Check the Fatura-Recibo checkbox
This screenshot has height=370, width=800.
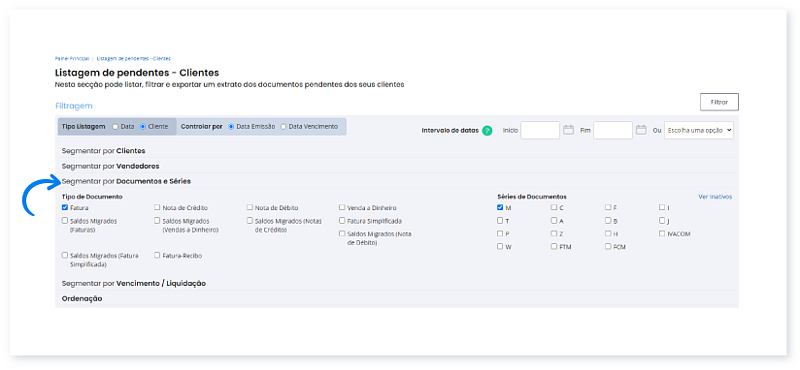point(157,255)
